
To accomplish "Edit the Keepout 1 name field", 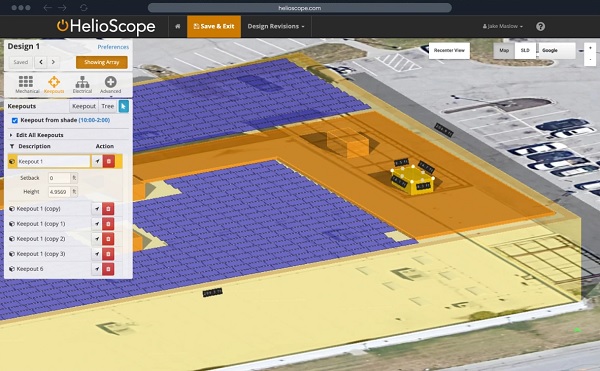I will 54,161.
